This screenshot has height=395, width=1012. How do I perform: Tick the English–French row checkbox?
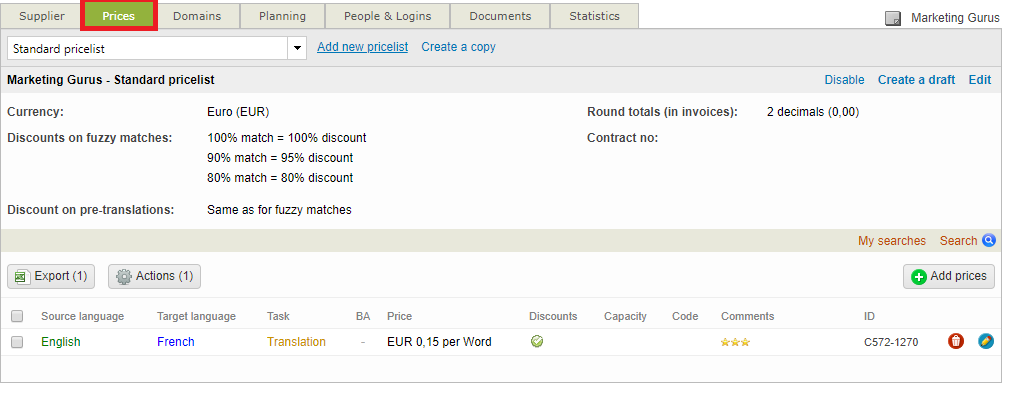pos(17,342)
